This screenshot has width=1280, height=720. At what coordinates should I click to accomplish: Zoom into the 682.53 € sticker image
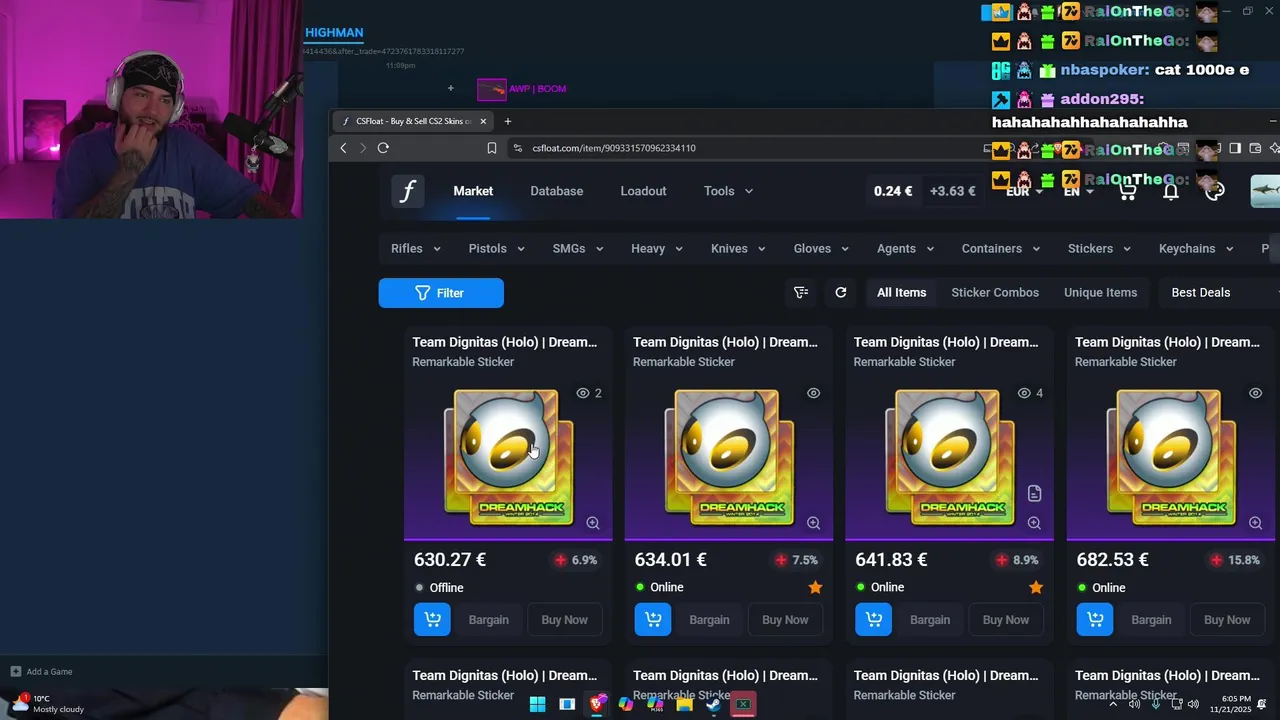click(1256, 523)
